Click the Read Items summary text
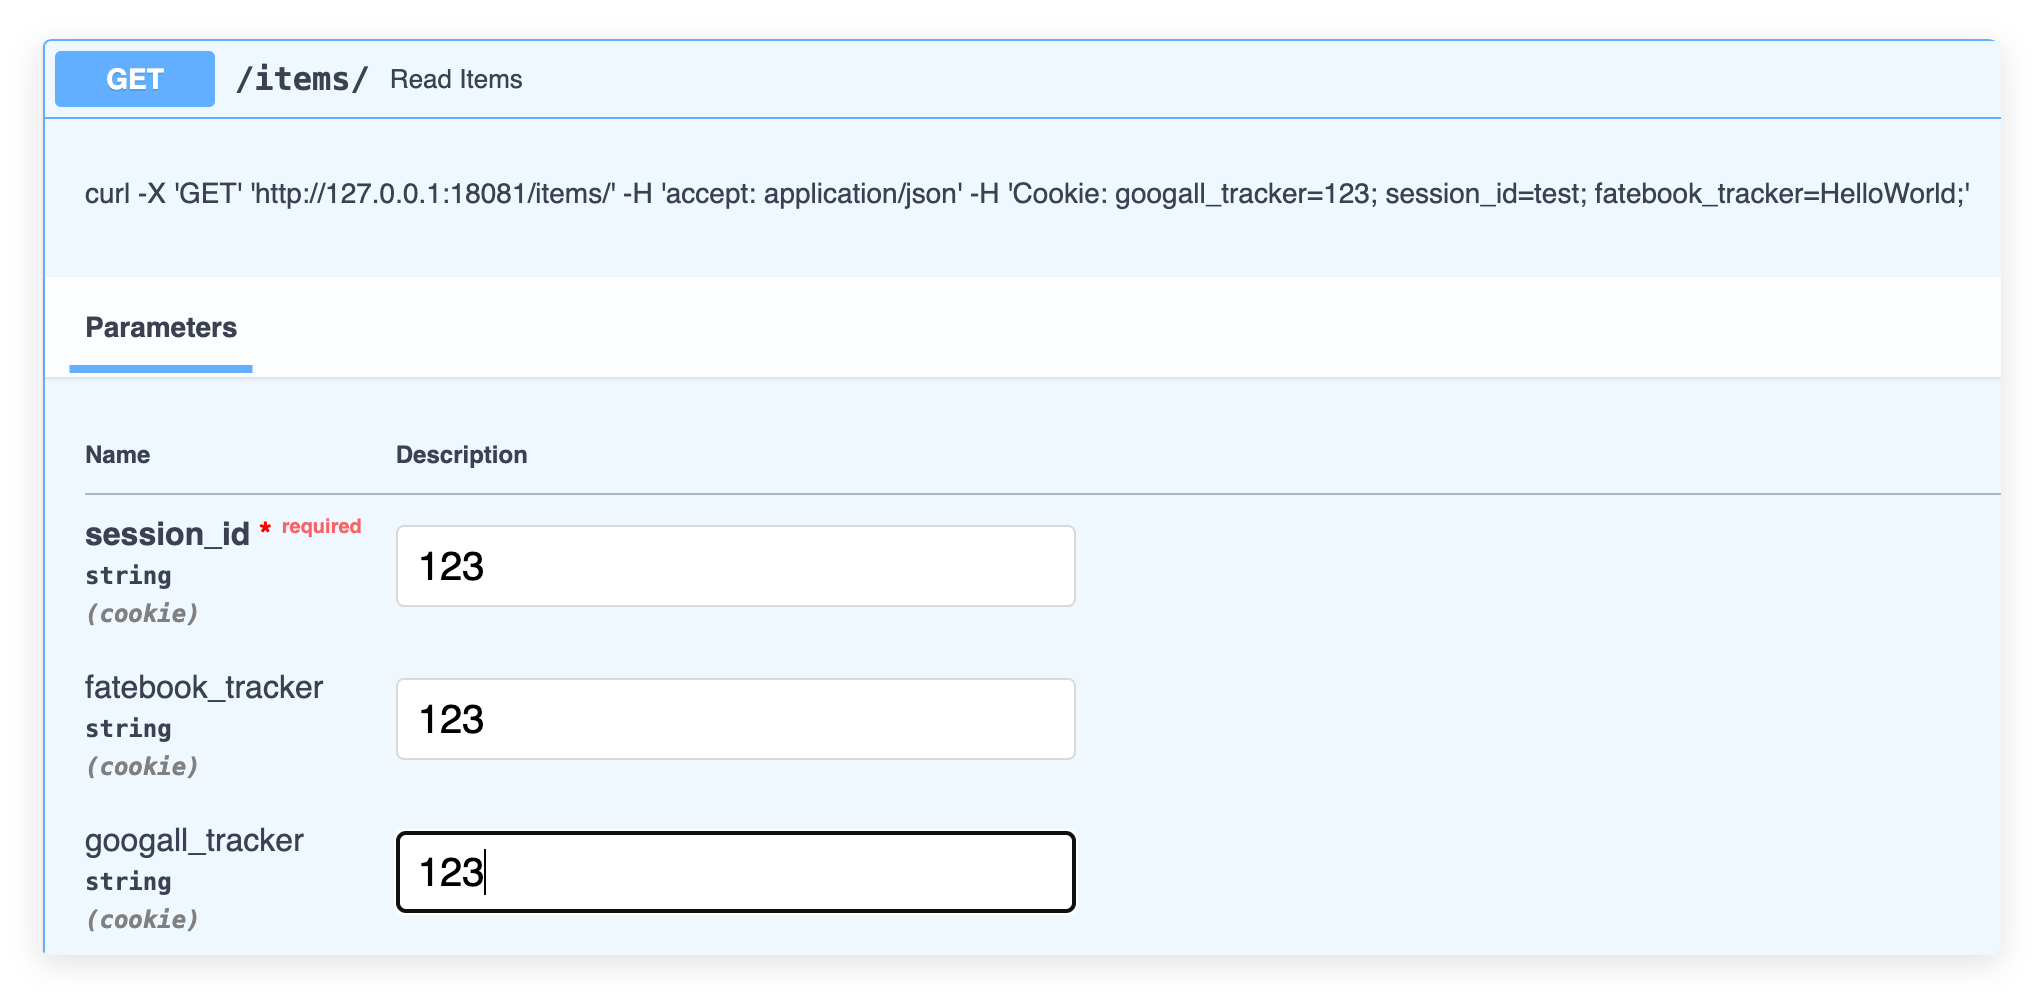Image resolution: width=2040 pixels, height=994 pixels. 456,79
